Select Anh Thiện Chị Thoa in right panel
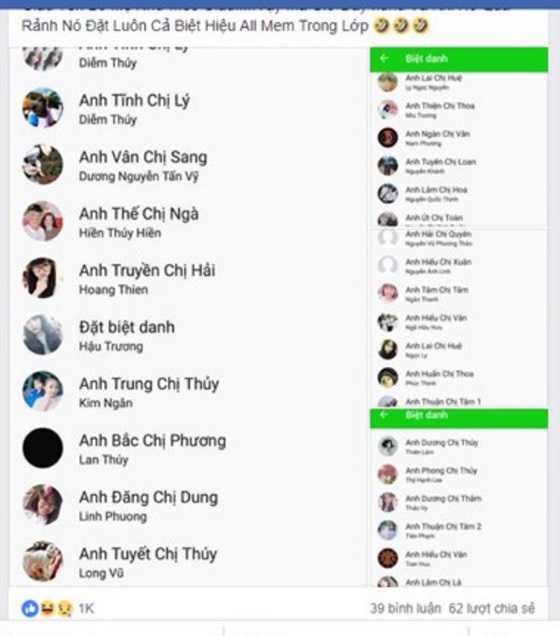The height and width of the screenshot is (636, 560). [x=440, y=106]
